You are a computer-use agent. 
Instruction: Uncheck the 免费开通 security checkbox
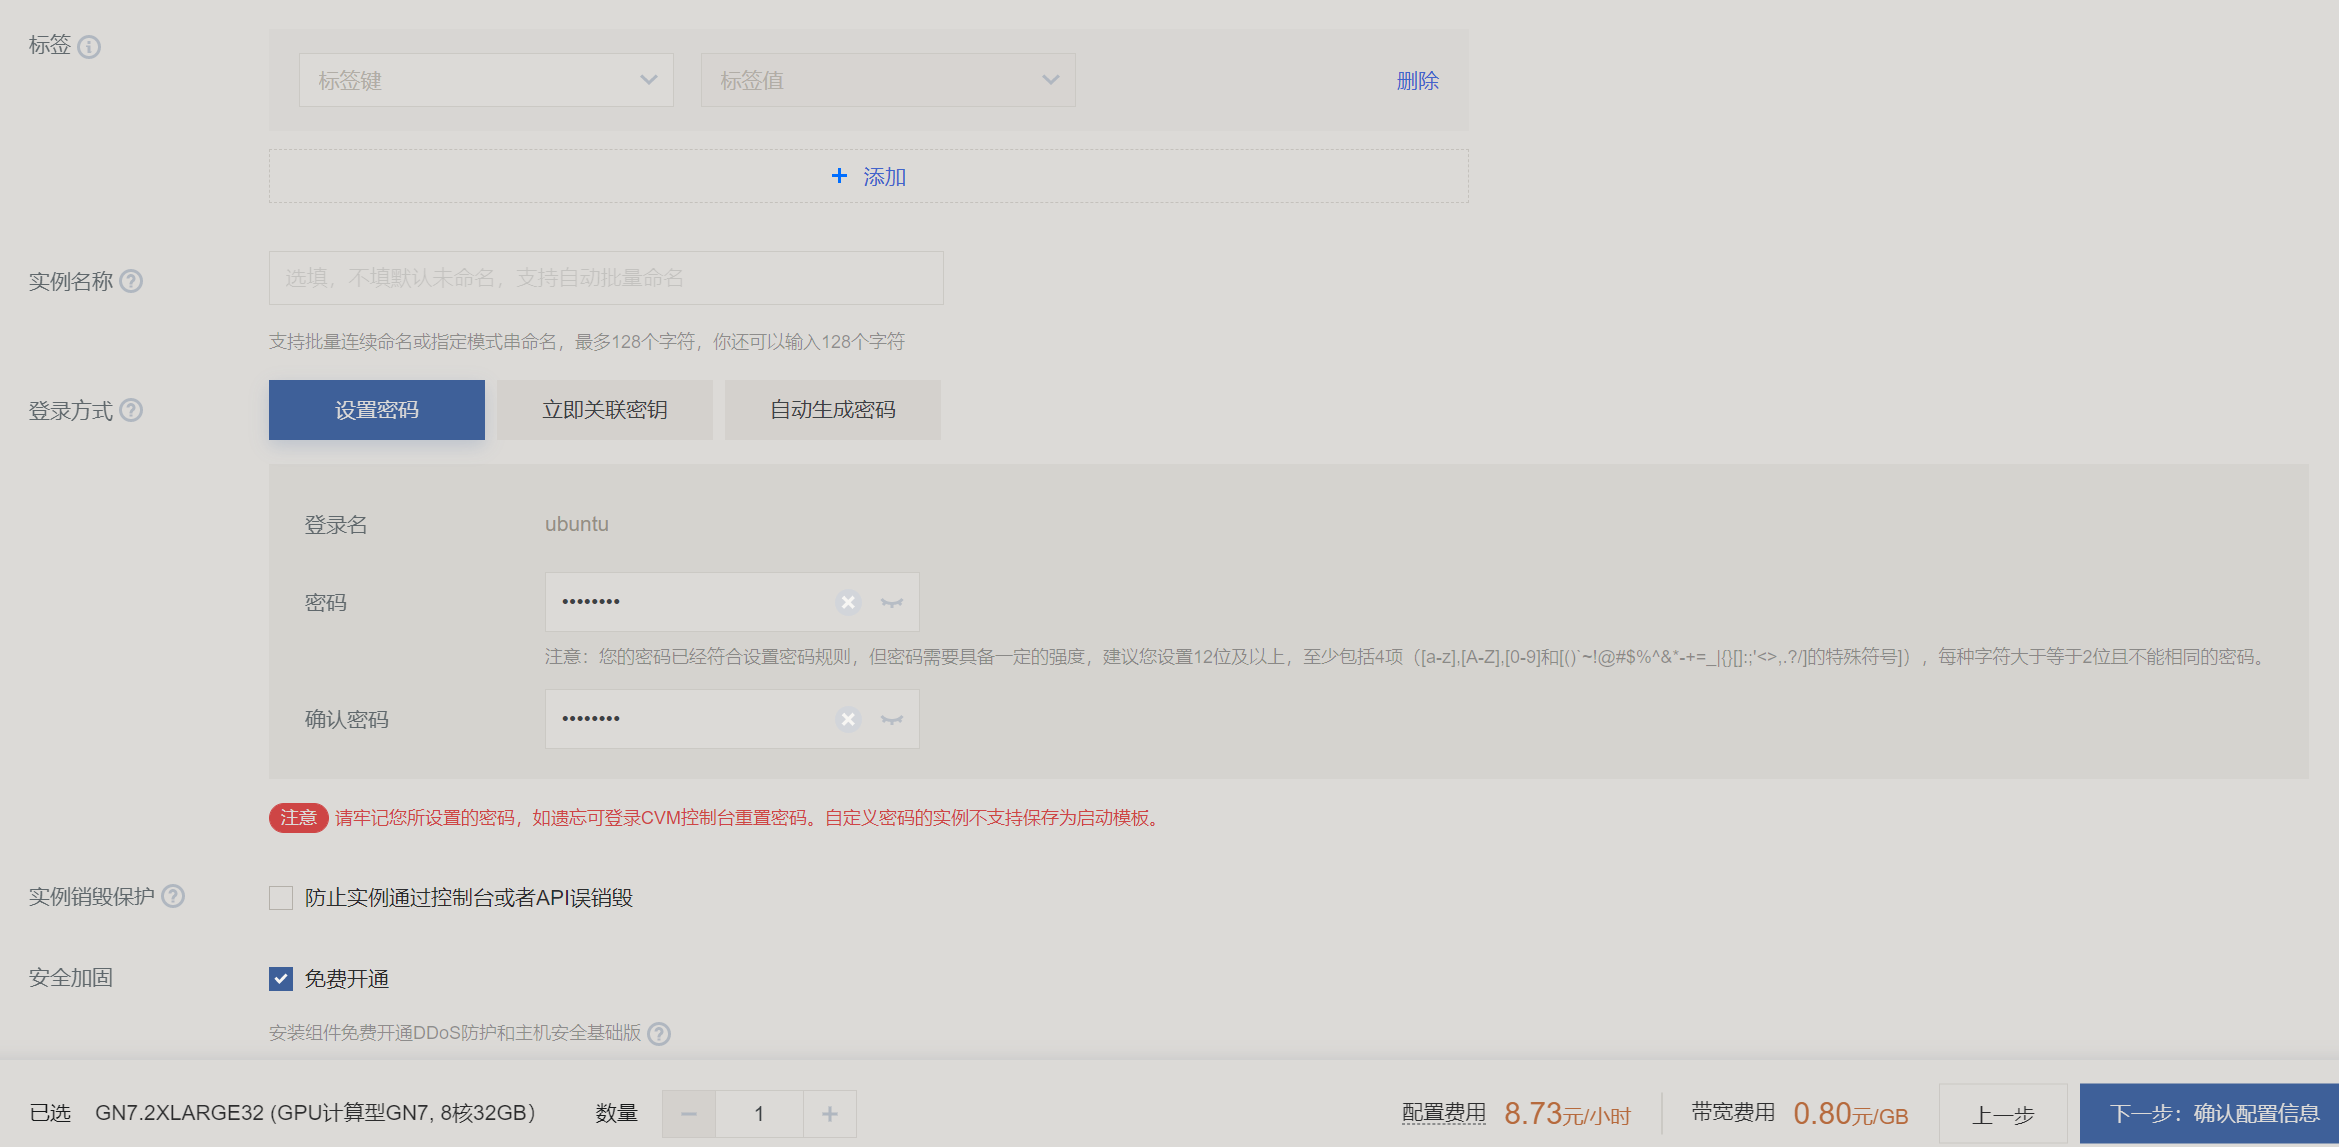(281, 979)
